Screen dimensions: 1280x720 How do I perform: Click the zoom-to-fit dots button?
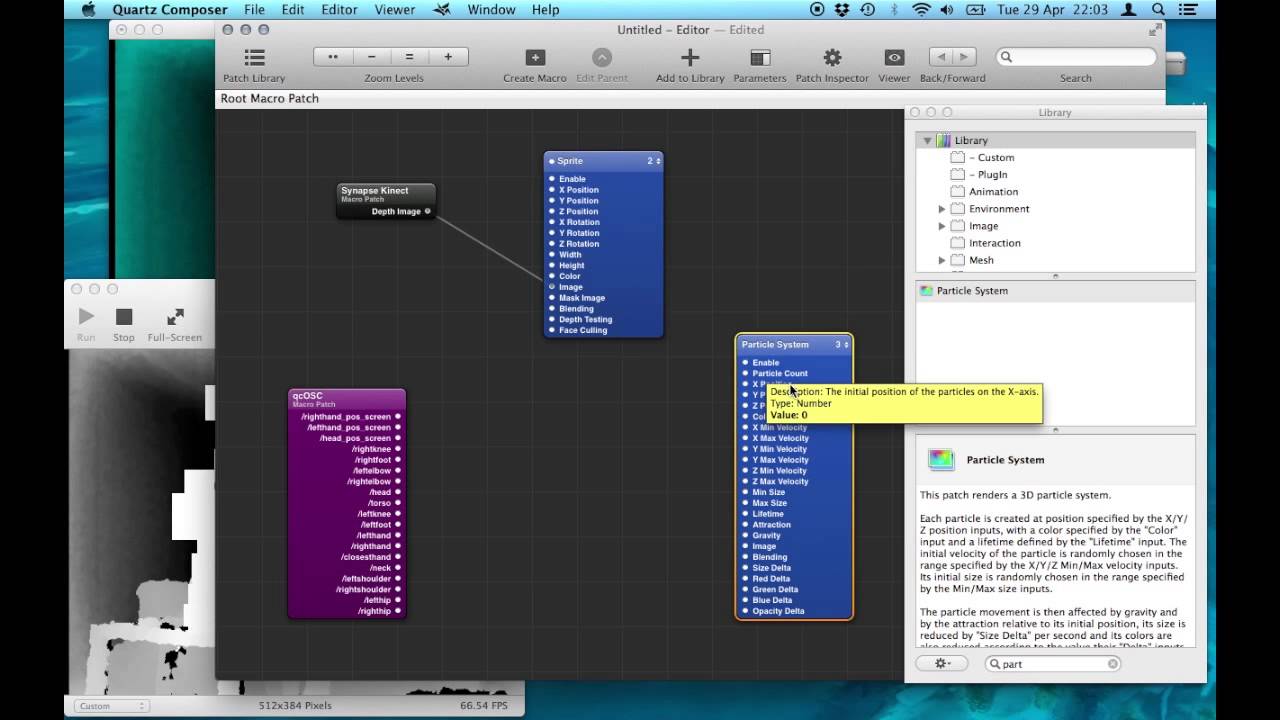tap(333, 57)
